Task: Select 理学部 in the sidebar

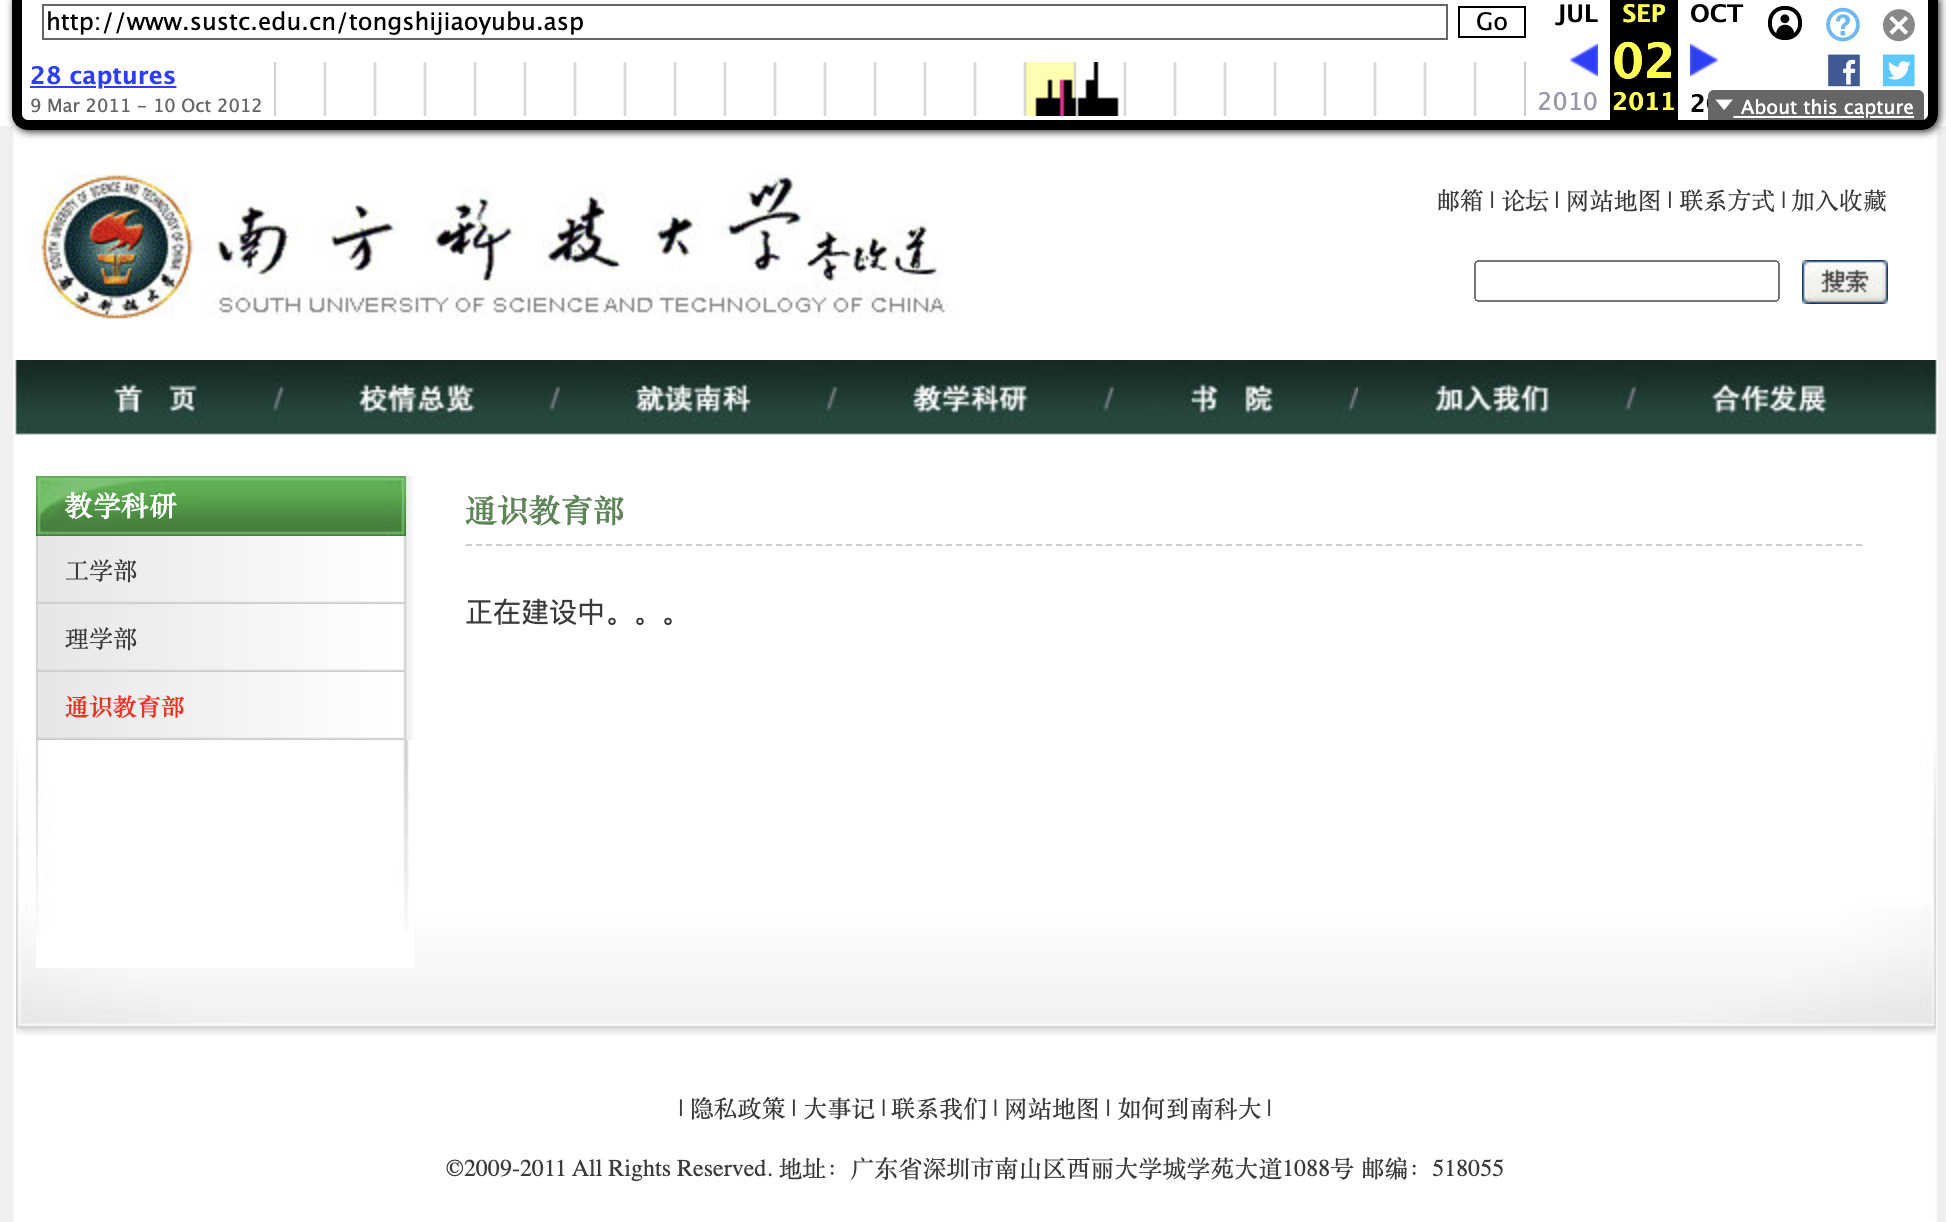Action: click(x=100, y=637)
